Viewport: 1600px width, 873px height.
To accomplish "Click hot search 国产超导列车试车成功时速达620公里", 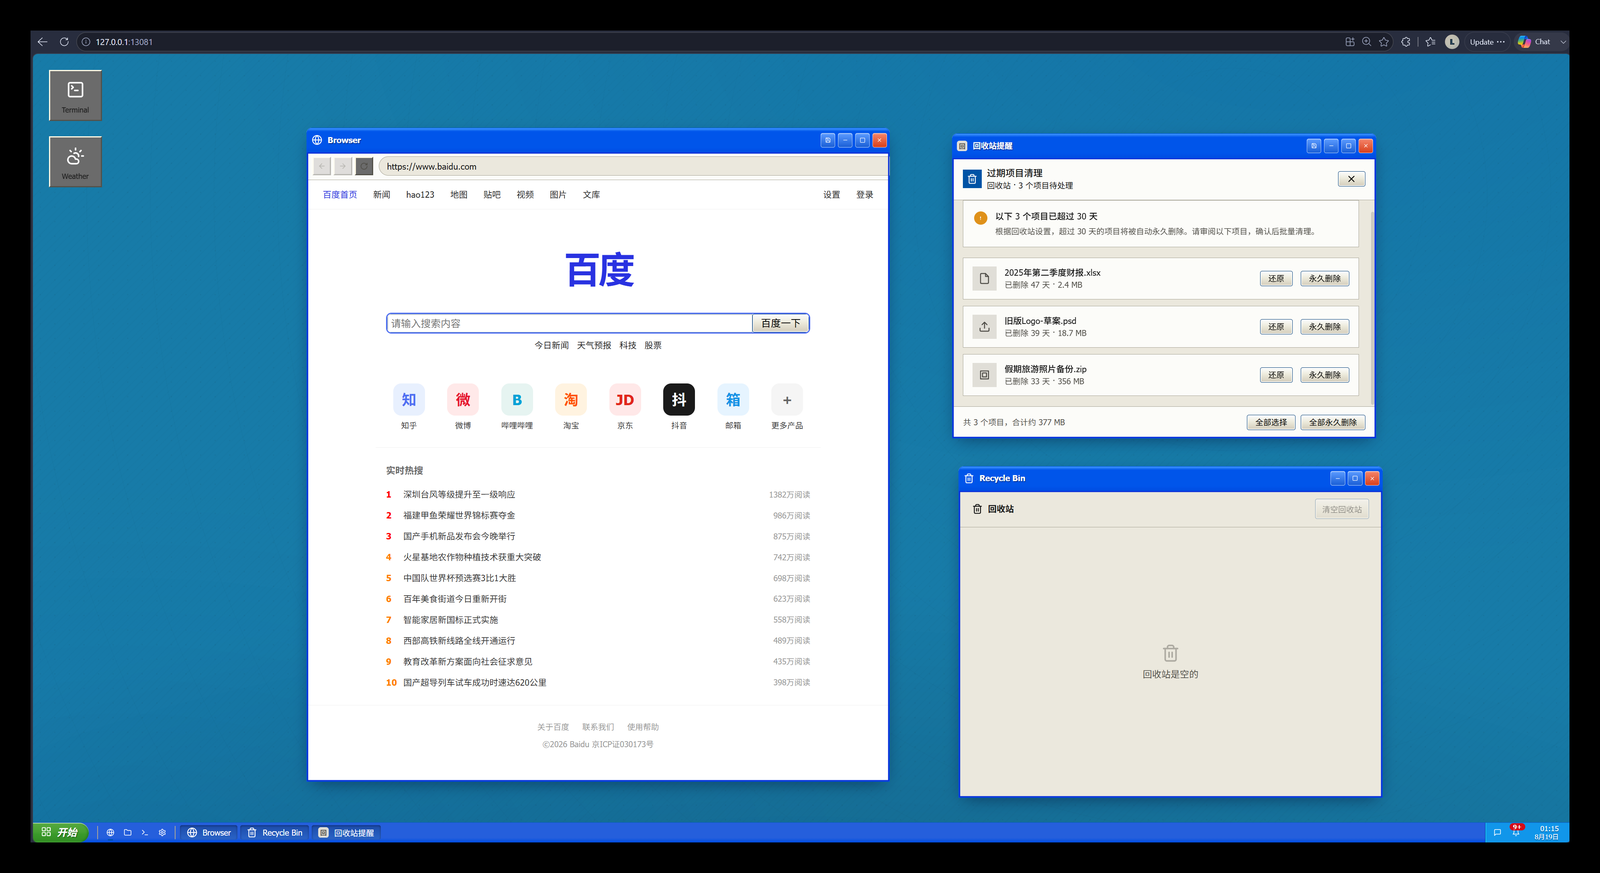I will click(x=475, y=683).
